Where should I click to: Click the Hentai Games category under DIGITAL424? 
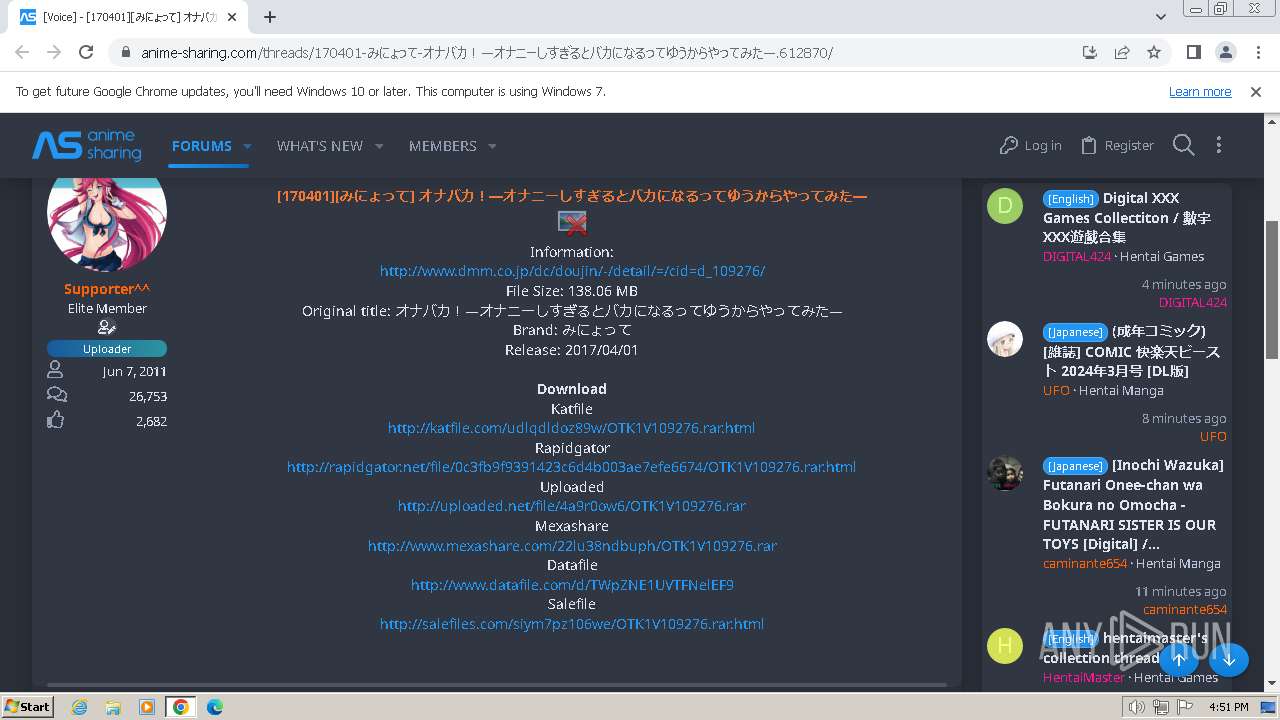point(1162,256)
